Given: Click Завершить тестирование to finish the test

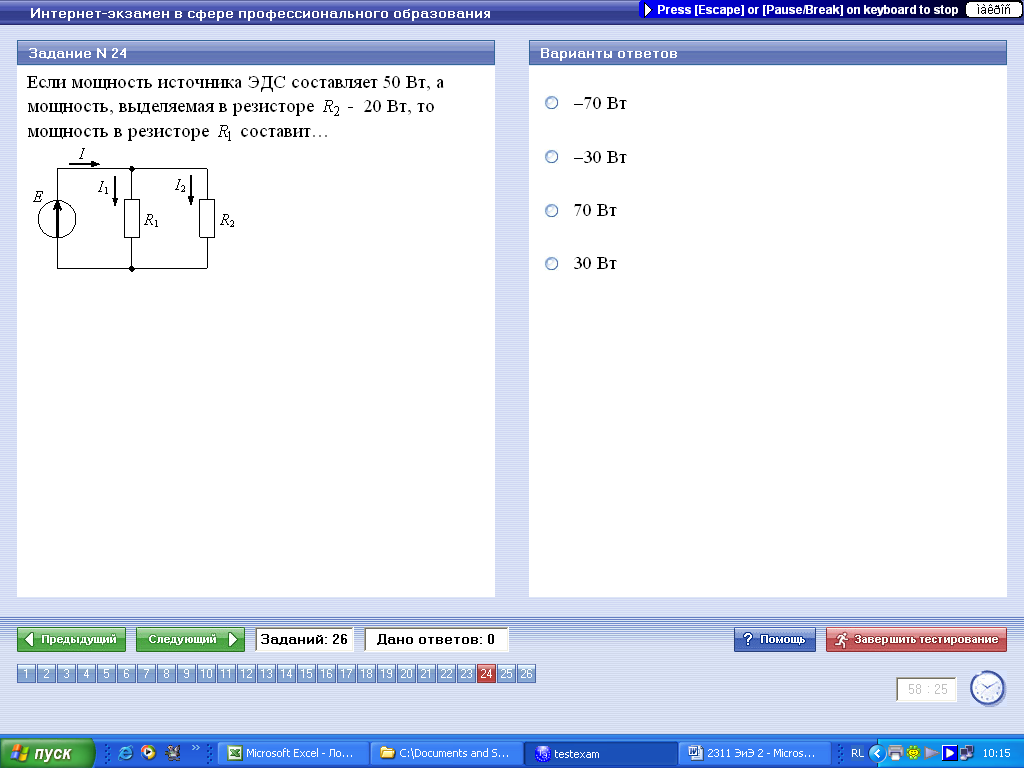Looking at the screenshot, I should (916, 639).
